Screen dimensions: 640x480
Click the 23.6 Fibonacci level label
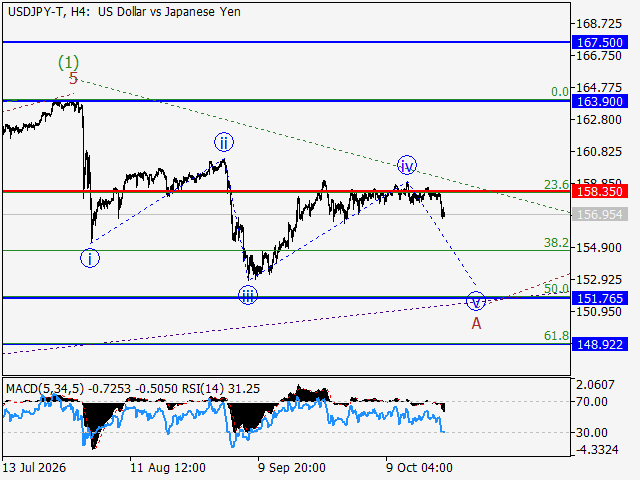(556, 185)
